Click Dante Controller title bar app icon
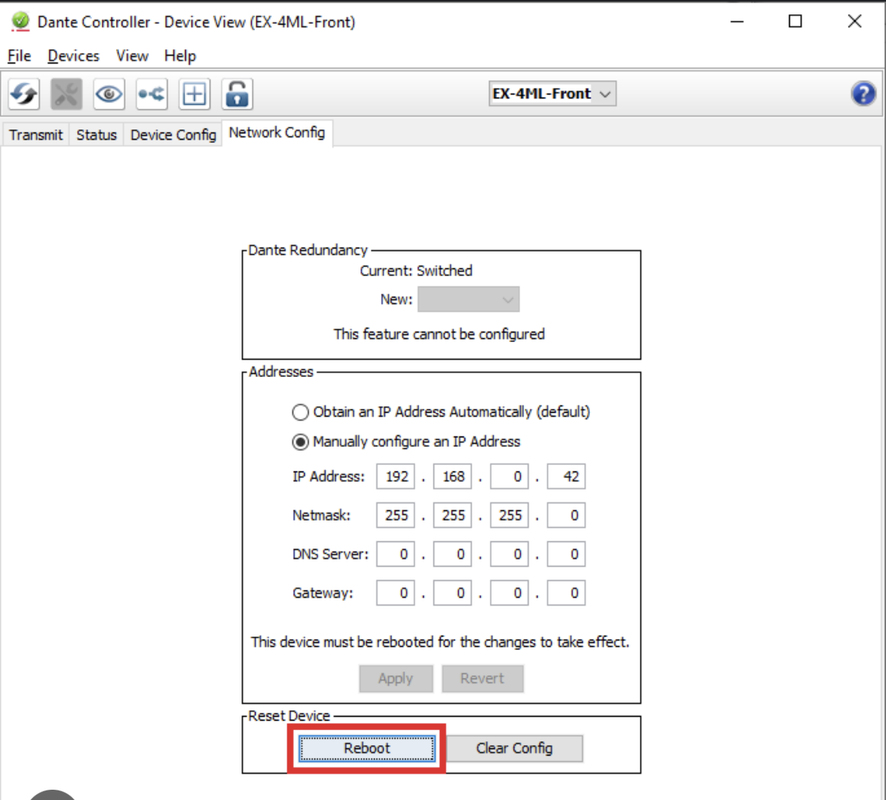Viewport: 886px width, 800px height. [20, 21]
